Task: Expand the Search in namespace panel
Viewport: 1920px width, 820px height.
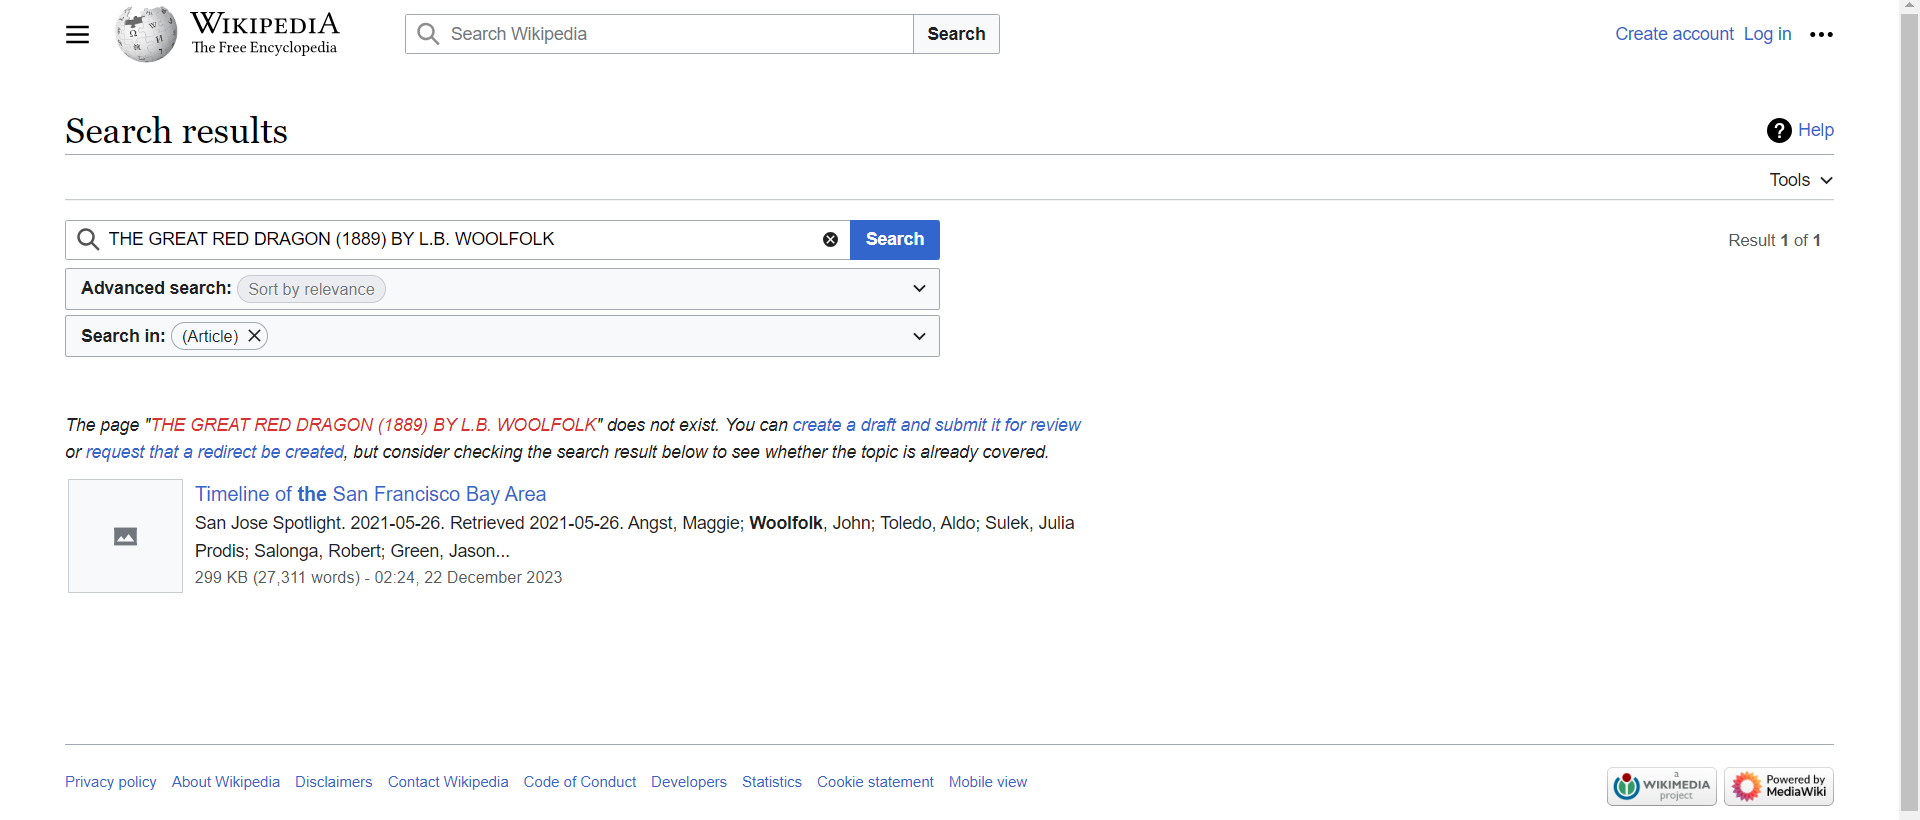Action: coord(502,336)
